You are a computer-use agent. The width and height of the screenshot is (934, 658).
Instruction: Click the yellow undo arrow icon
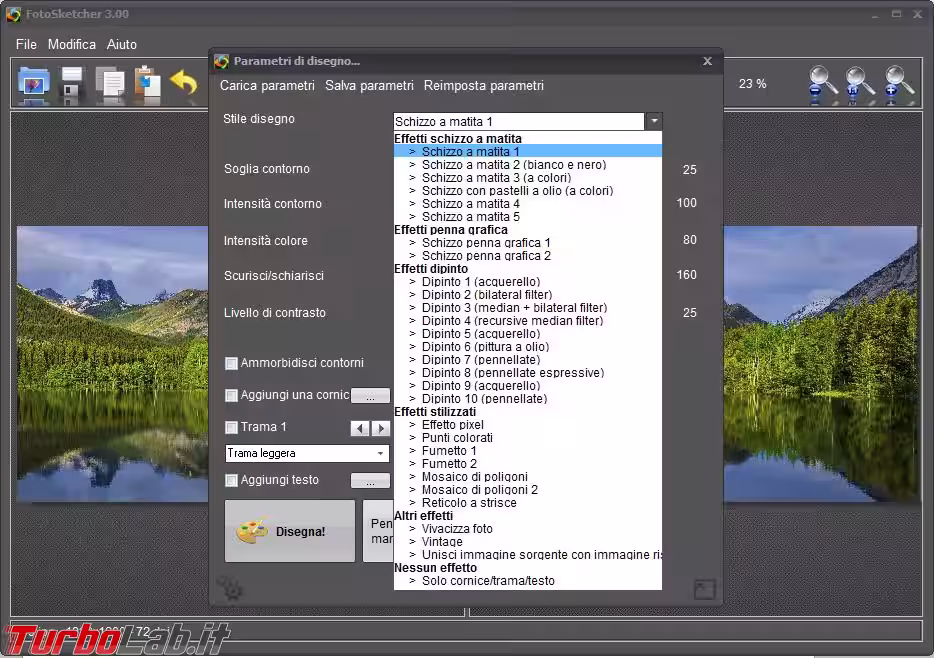pos(184,84)
